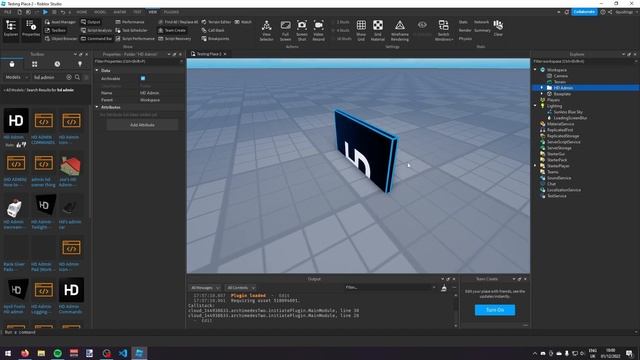Collapse the Lighting tree node
Viewport: 640px width, 360px height.
[536, 106]
